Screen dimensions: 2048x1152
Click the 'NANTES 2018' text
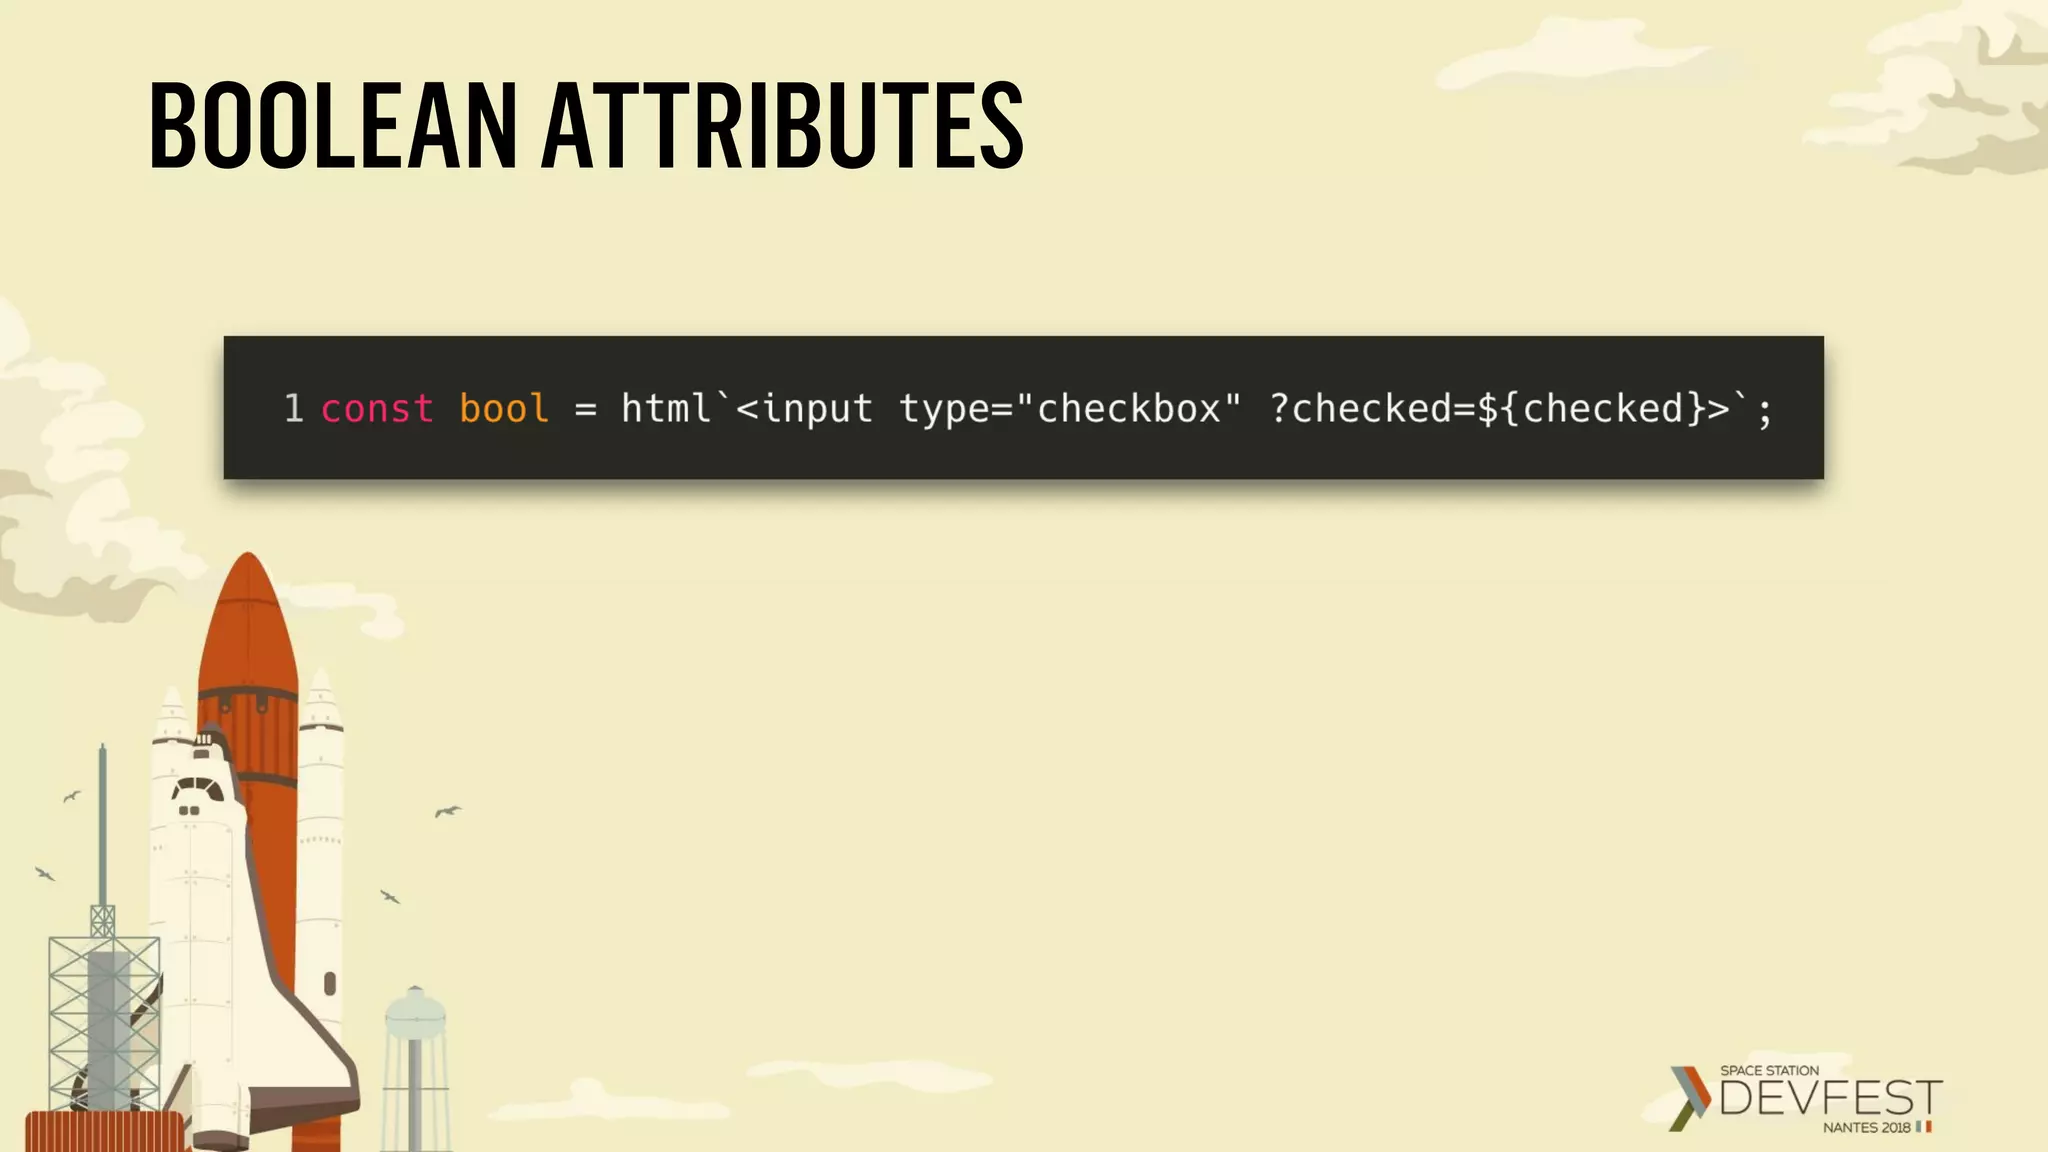[1866, 1127]
